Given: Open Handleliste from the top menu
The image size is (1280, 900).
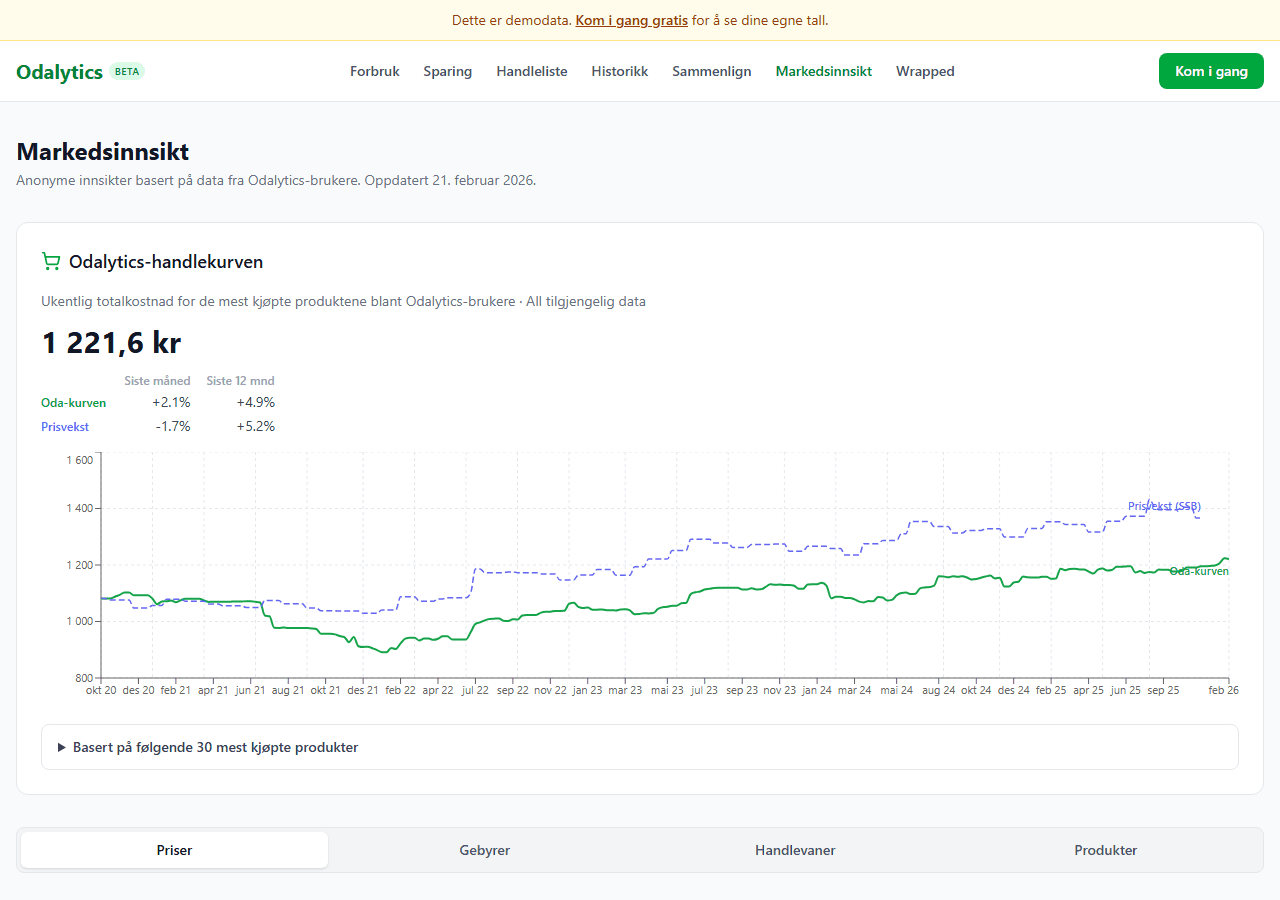Looking at the screenshot, I should pyautogui.click(x=531, y=72).
